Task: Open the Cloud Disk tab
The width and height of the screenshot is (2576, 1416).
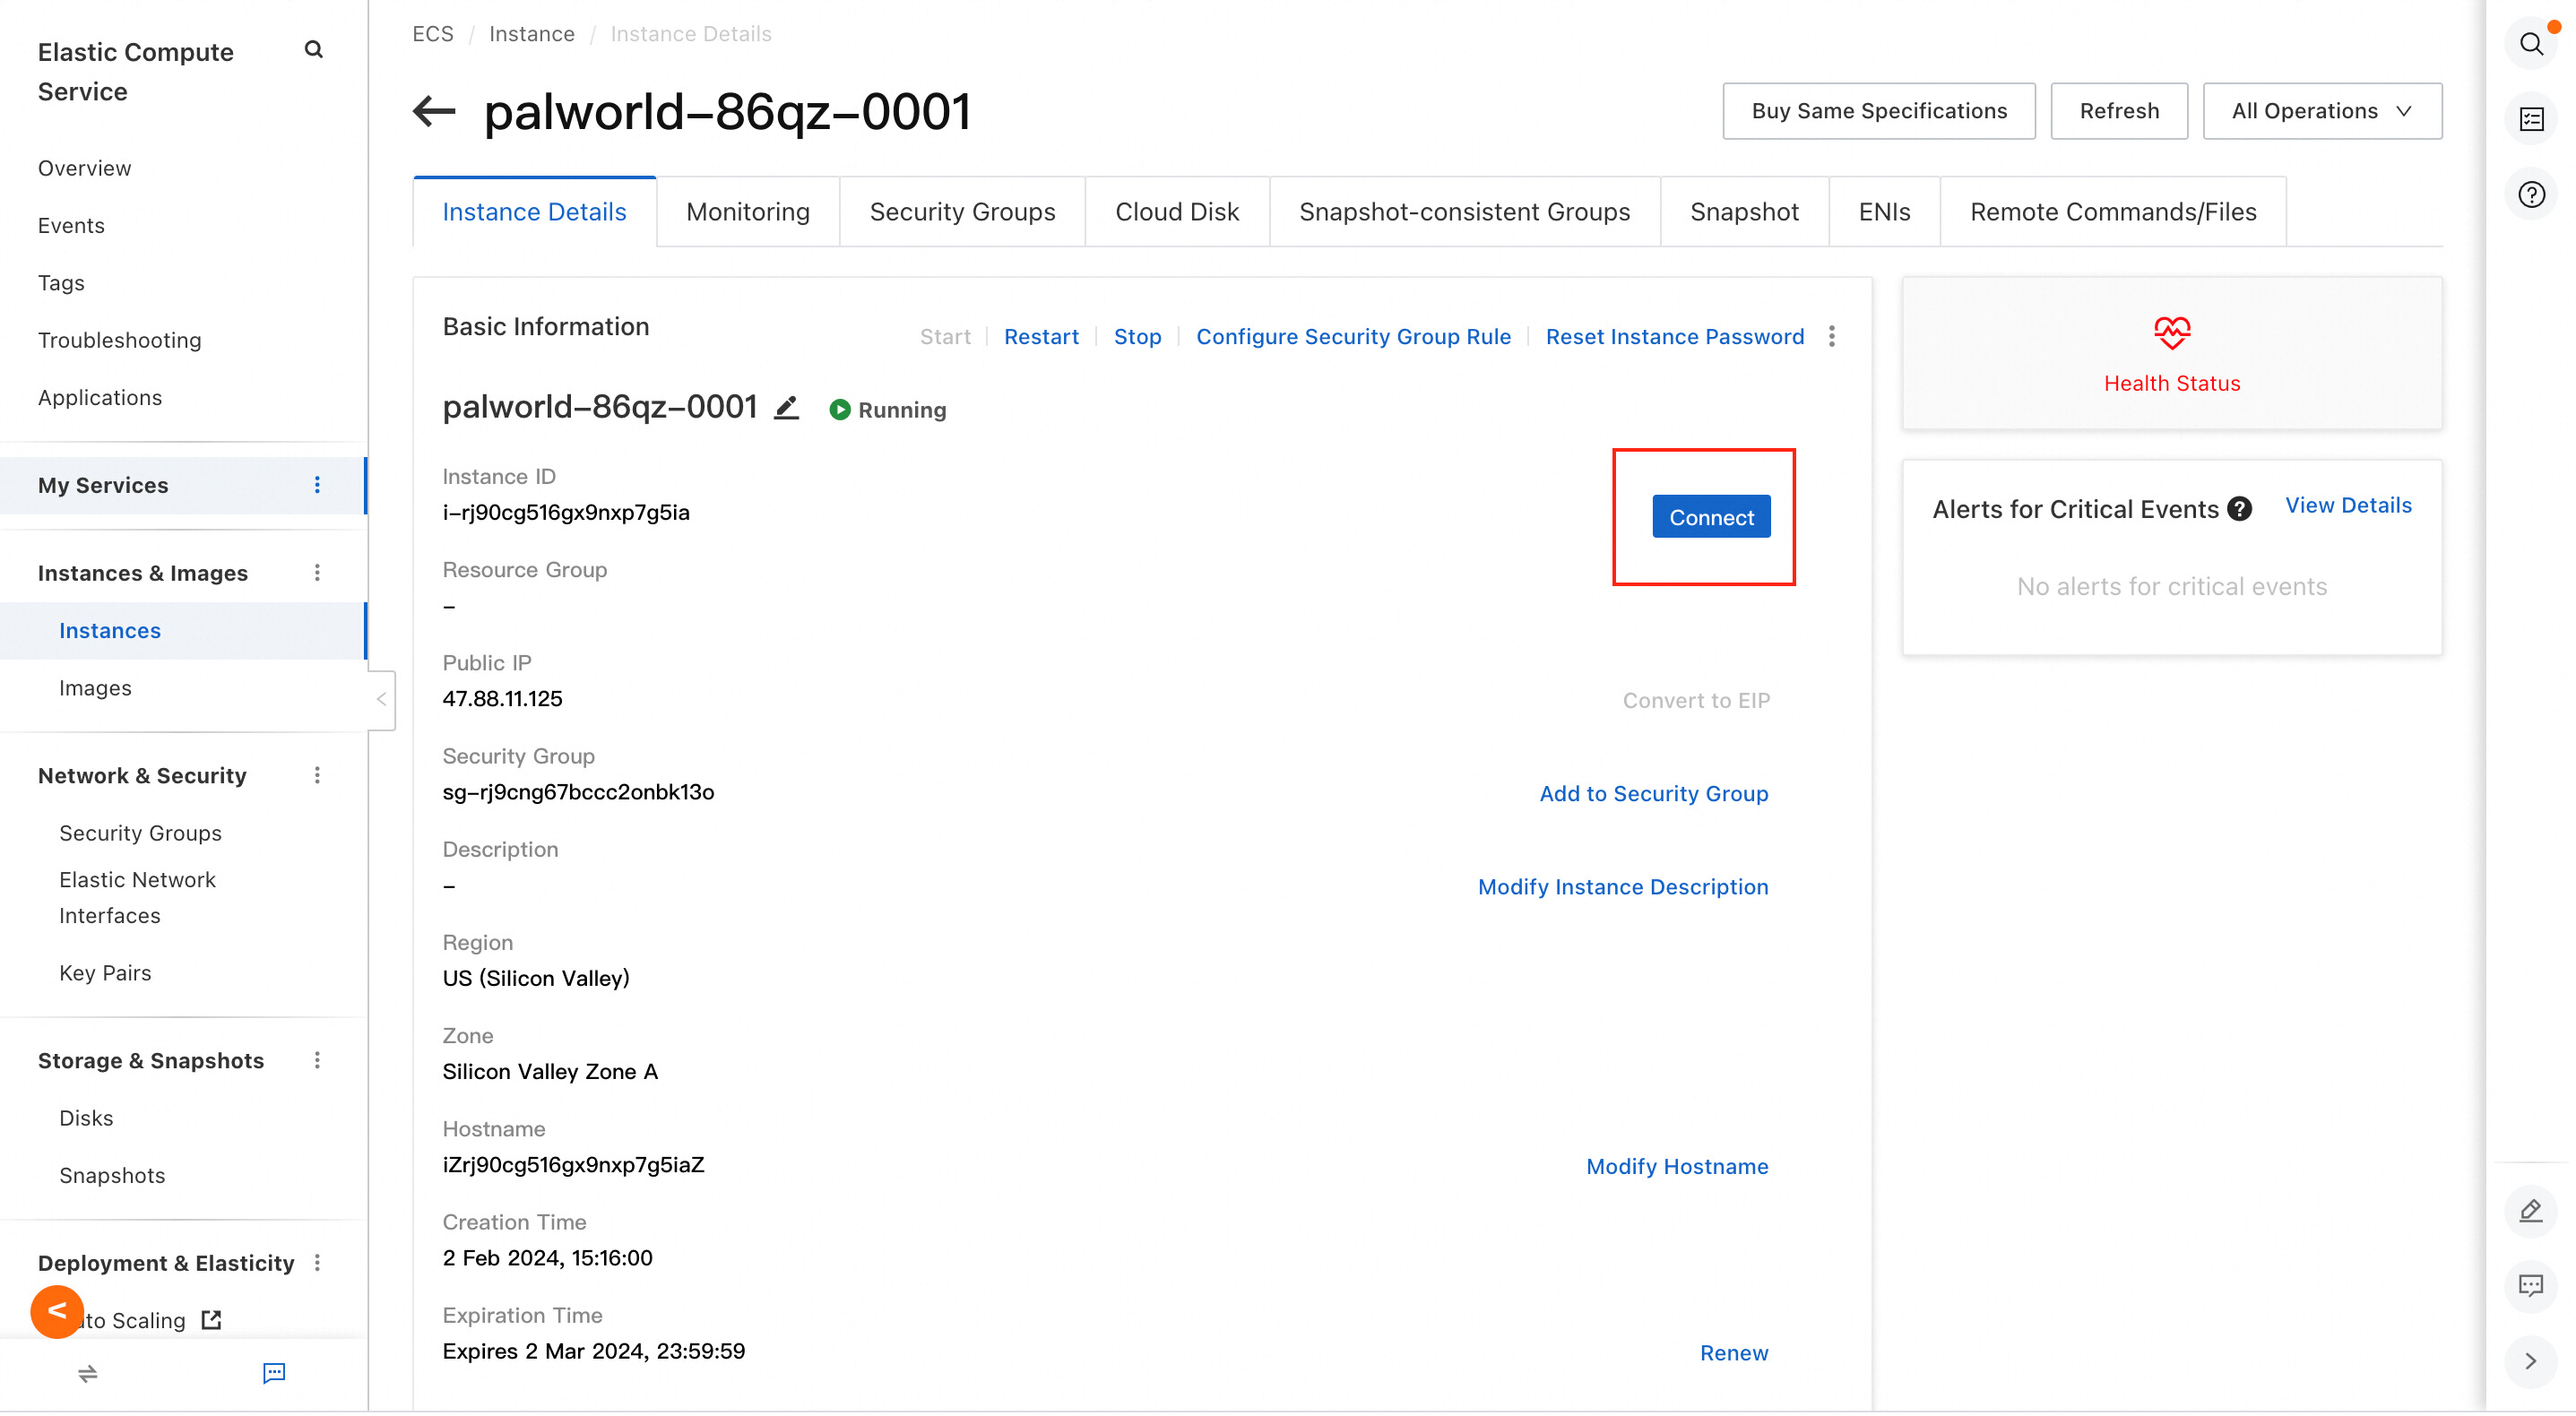Action: point(1177,212)
